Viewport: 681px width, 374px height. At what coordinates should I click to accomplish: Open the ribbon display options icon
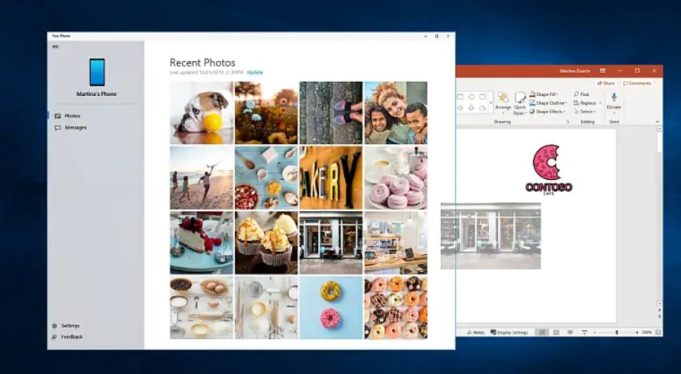coord(602,71)
